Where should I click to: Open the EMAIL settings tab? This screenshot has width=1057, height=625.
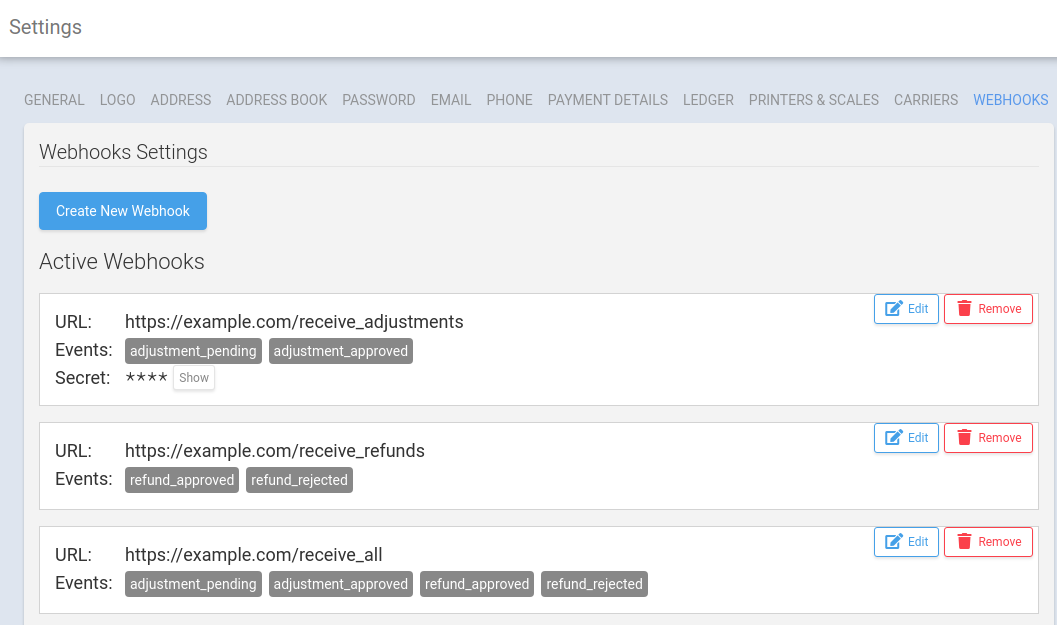tap(450, 100)
